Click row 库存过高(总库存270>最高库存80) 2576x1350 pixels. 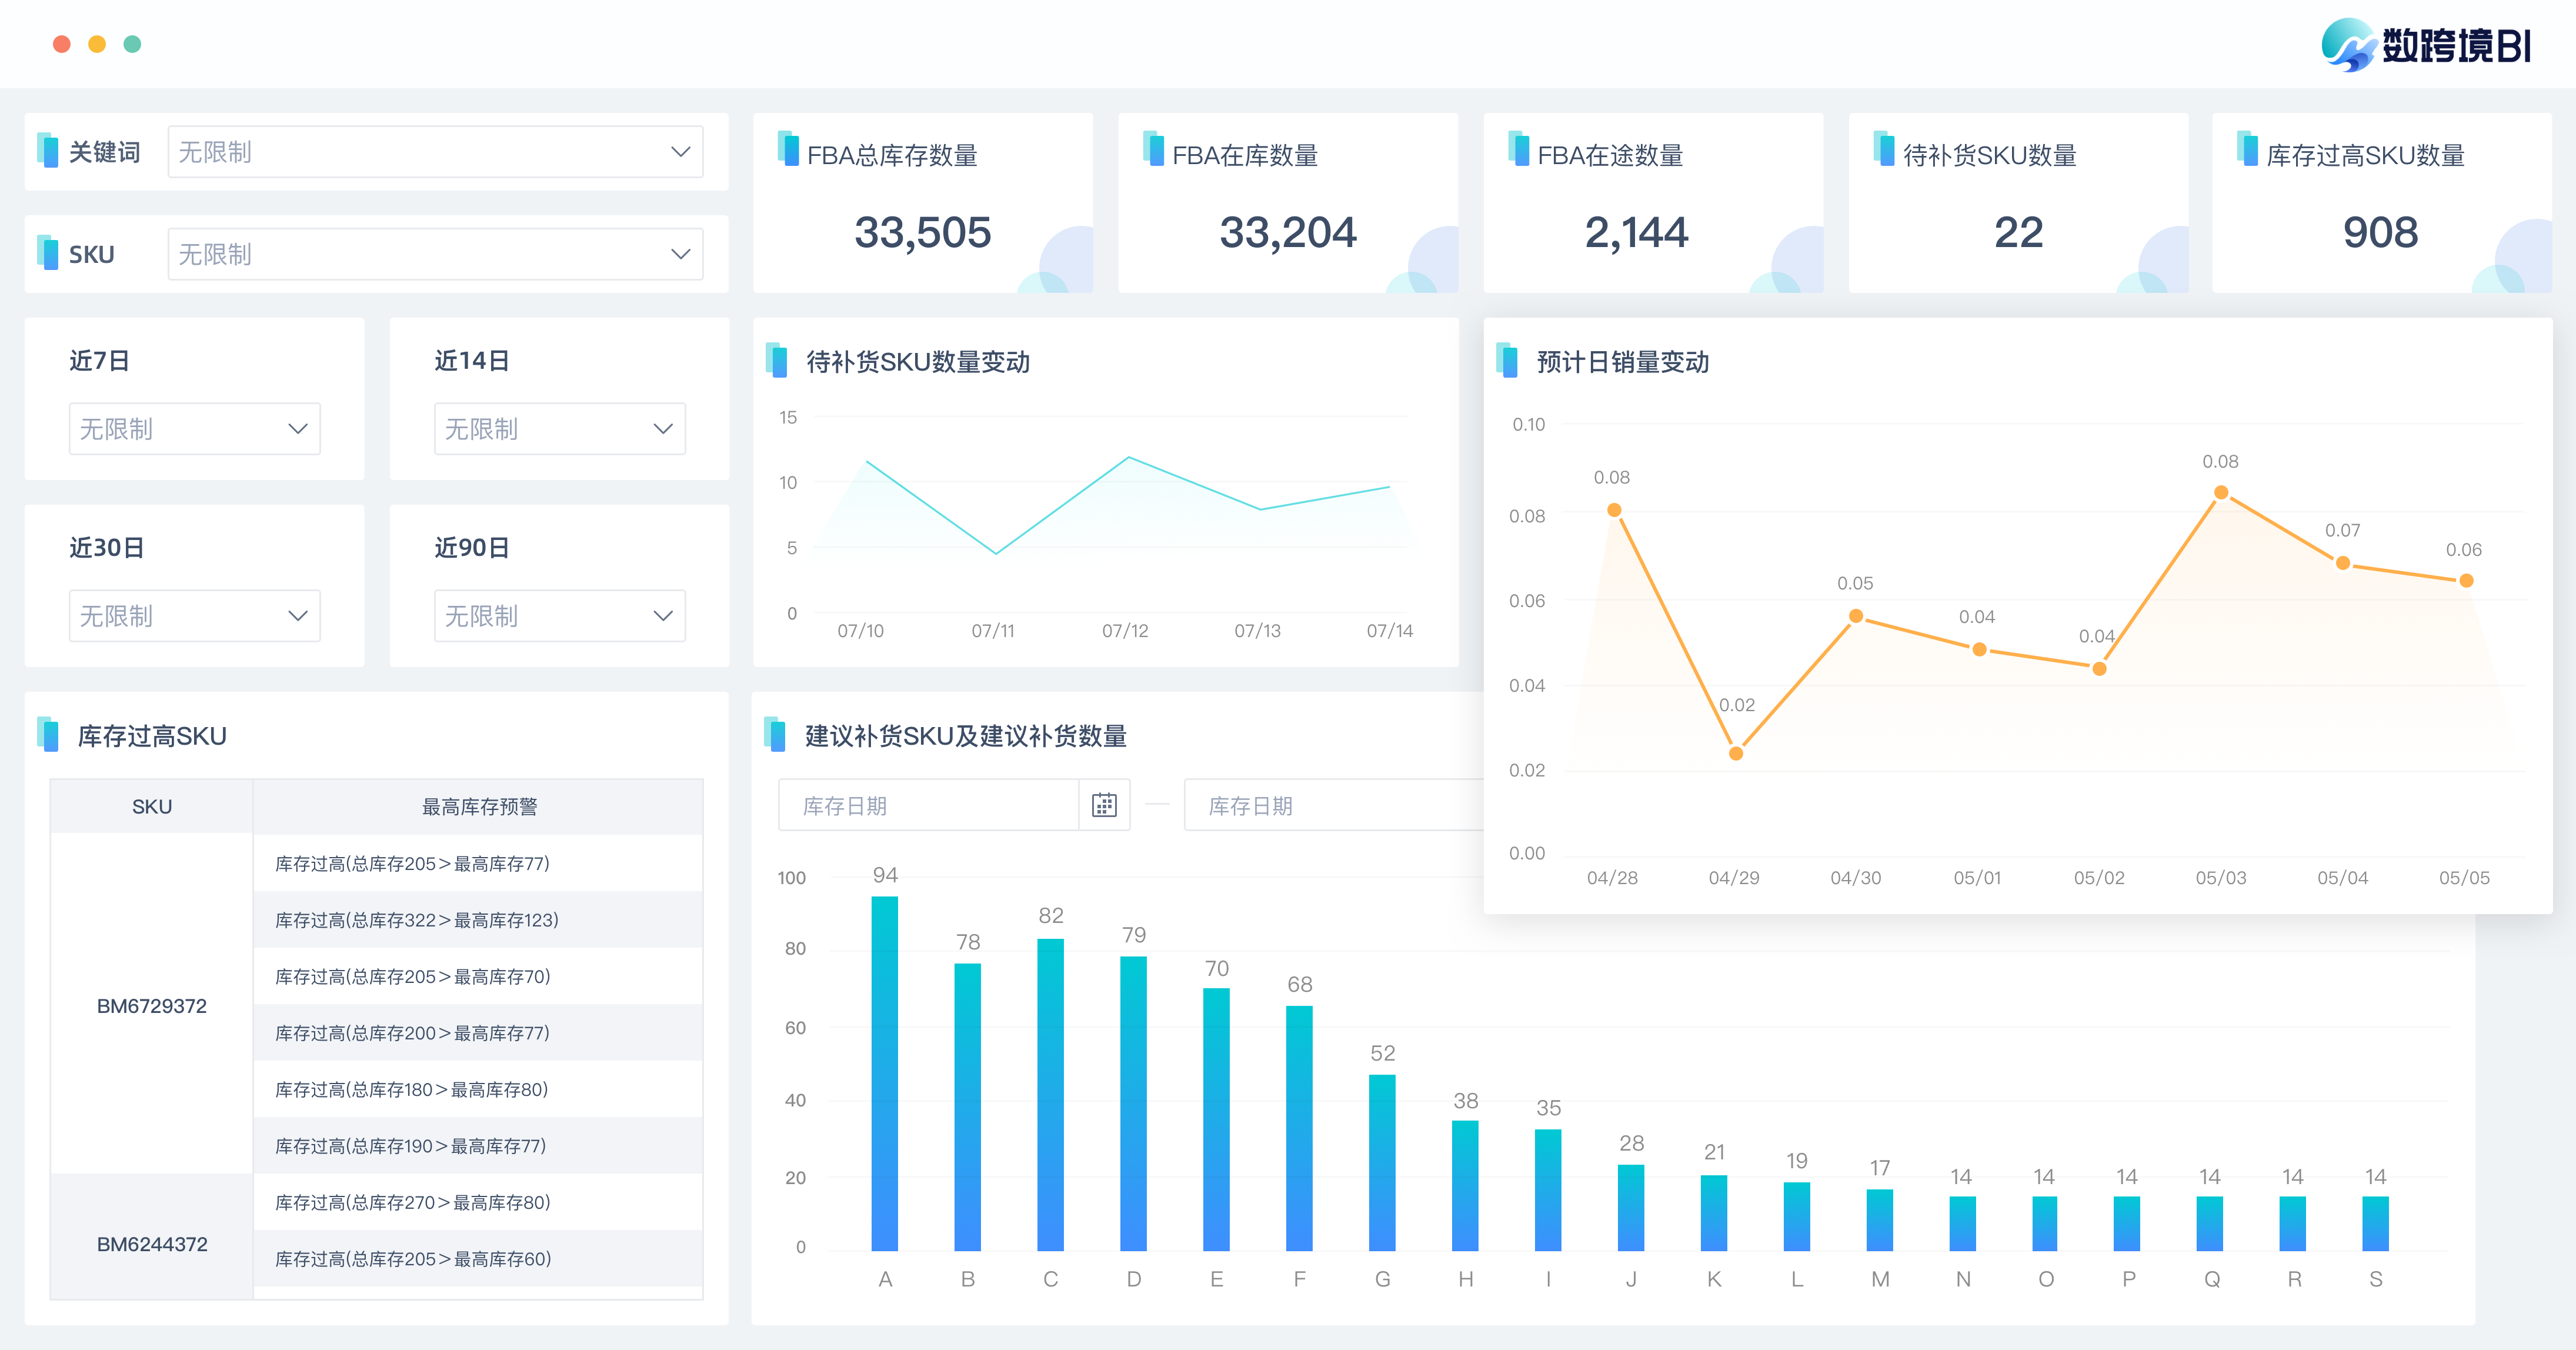[x=479, y=1202]
